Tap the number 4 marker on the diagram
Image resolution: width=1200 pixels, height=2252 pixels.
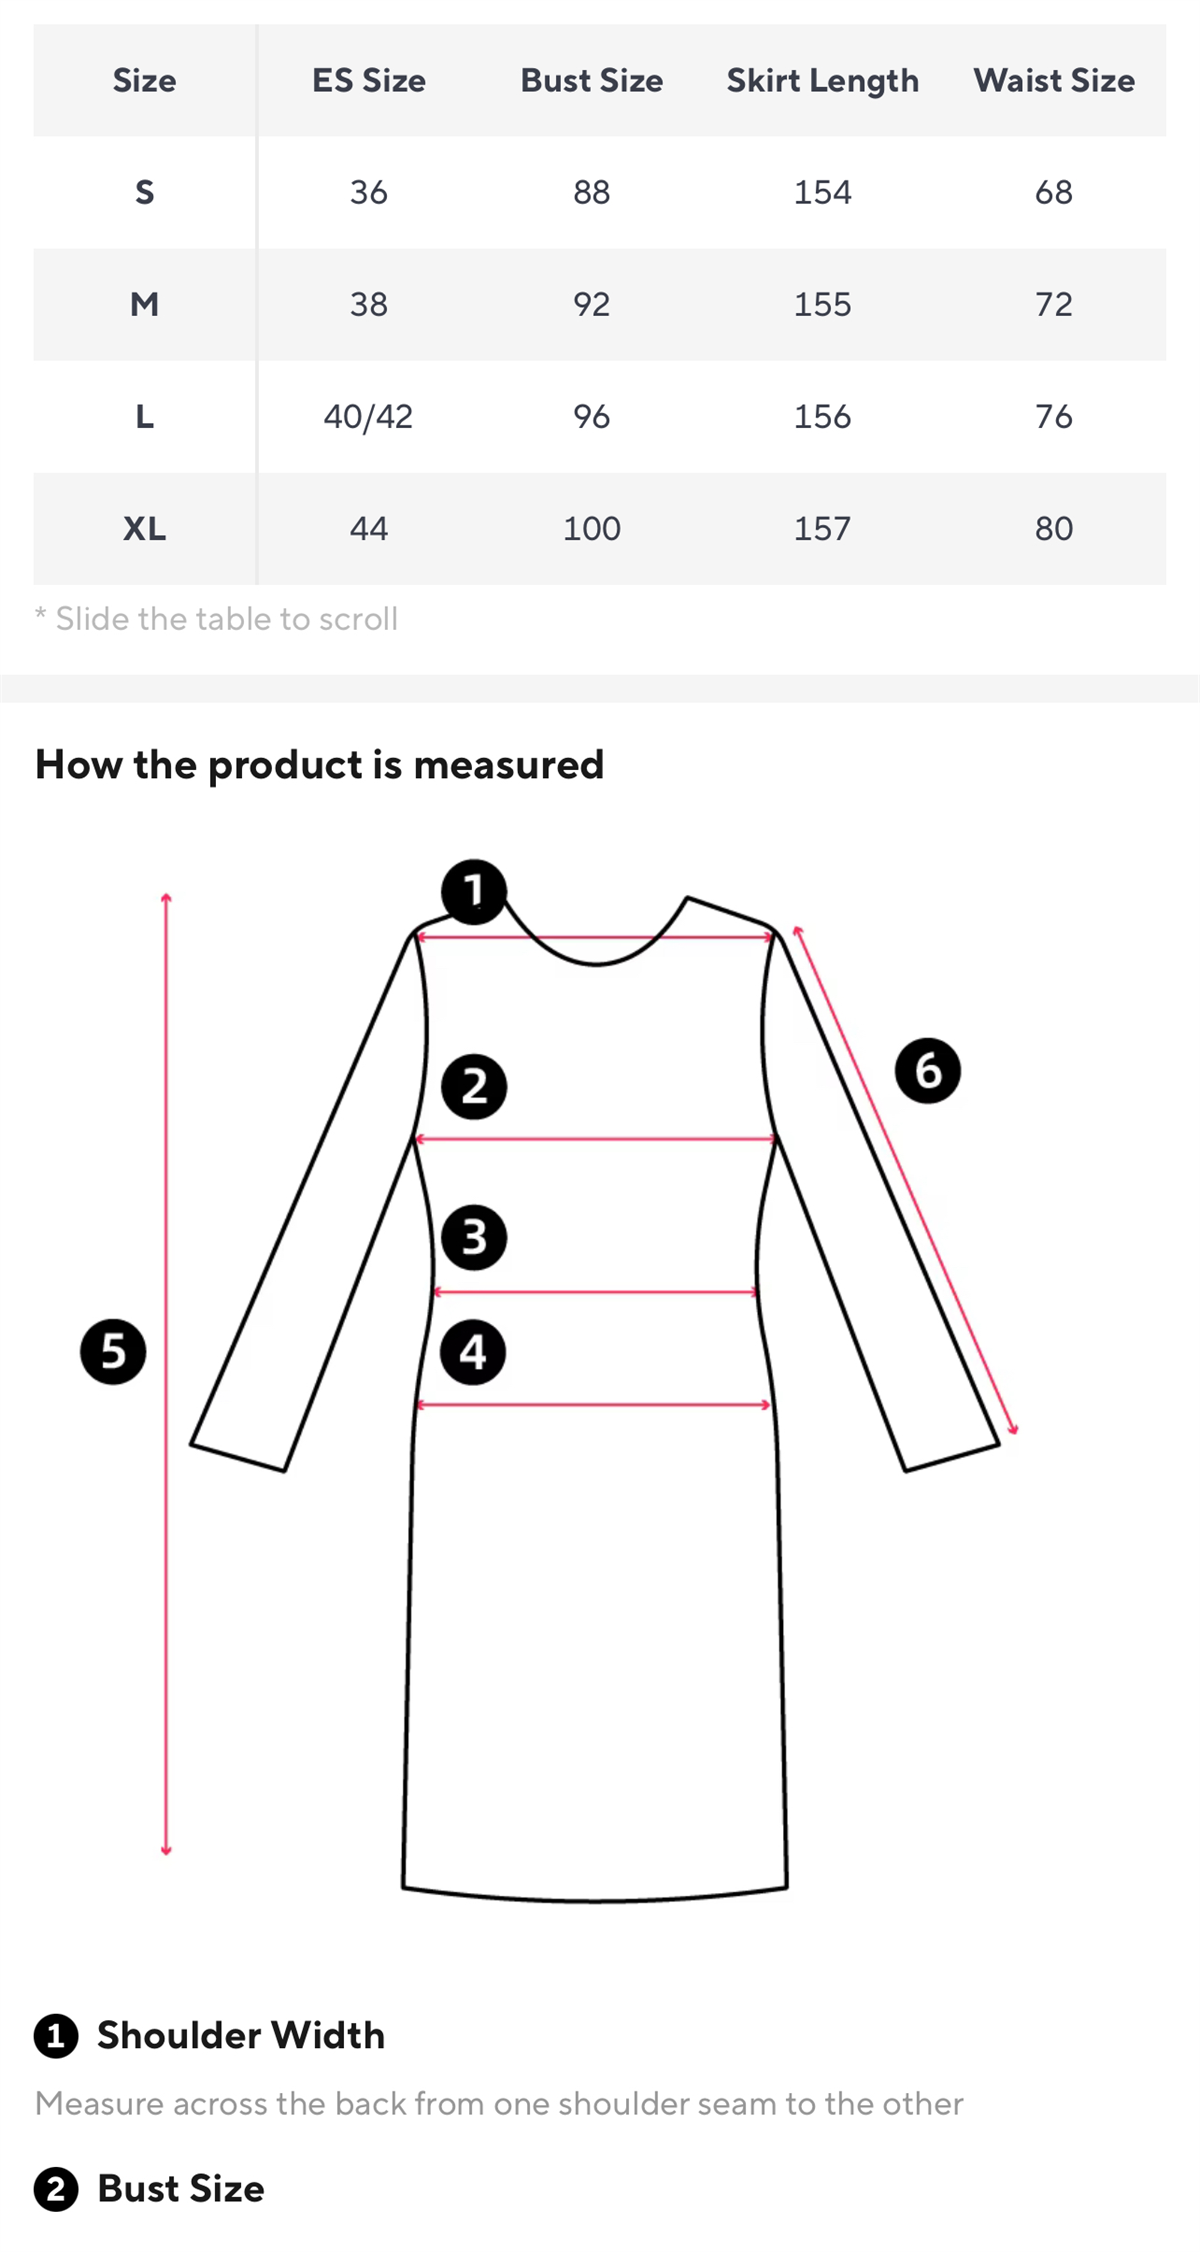473,1352
